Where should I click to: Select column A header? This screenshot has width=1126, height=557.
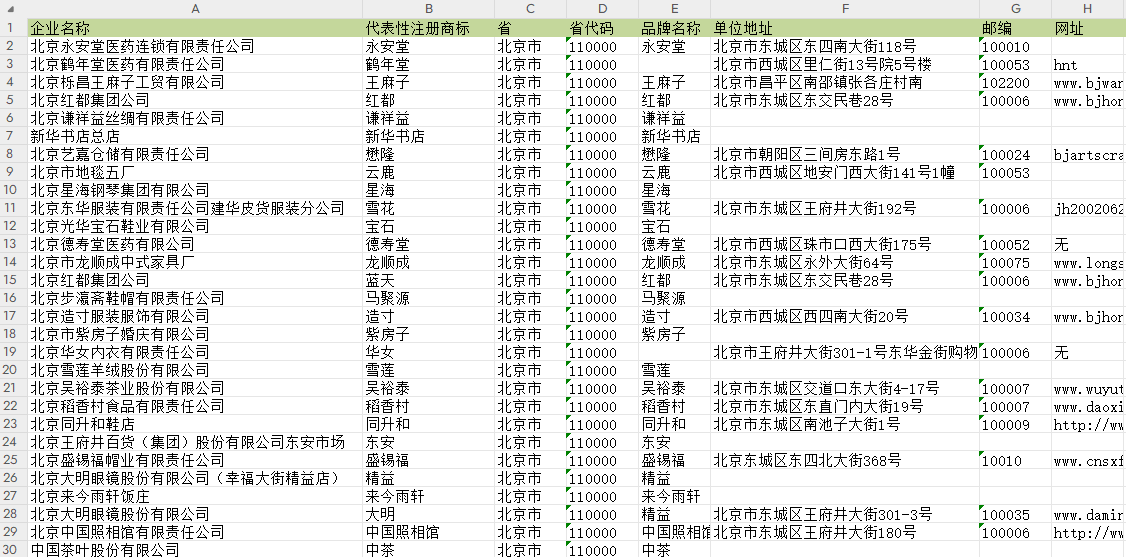tap(195, 9)
